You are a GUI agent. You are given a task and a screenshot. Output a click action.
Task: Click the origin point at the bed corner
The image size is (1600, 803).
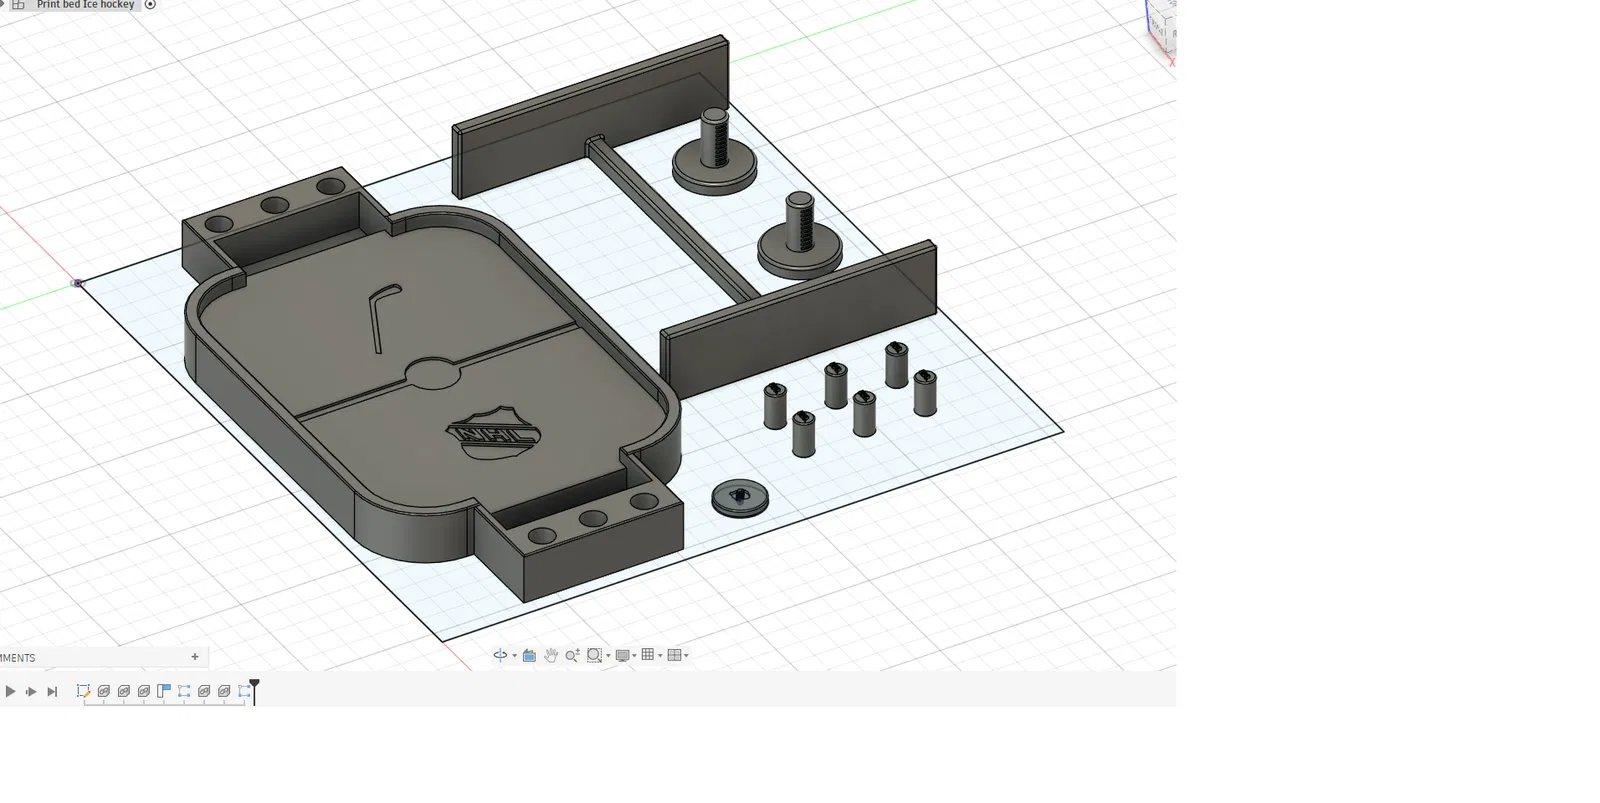coord(77,283)
